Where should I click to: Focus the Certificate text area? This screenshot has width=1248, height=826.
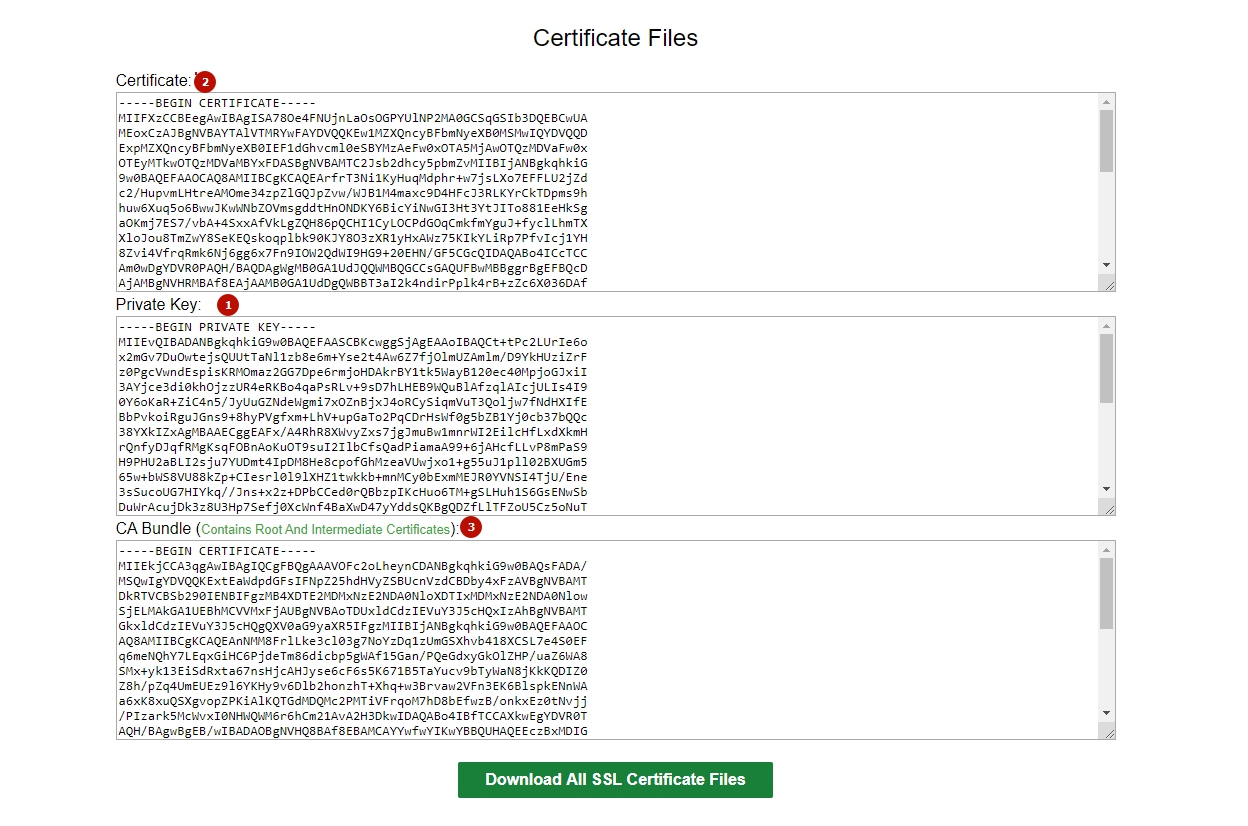(600, 192)
